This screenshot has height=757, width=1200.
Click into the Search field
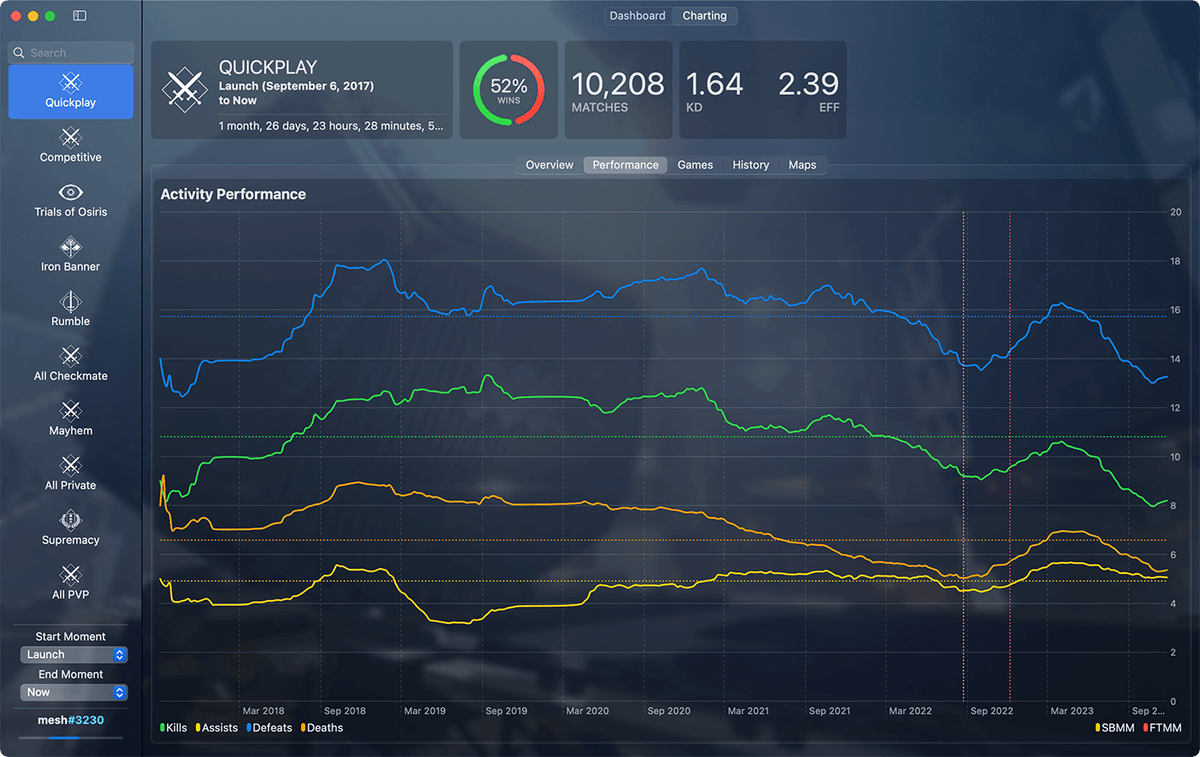tap(70, 53)
